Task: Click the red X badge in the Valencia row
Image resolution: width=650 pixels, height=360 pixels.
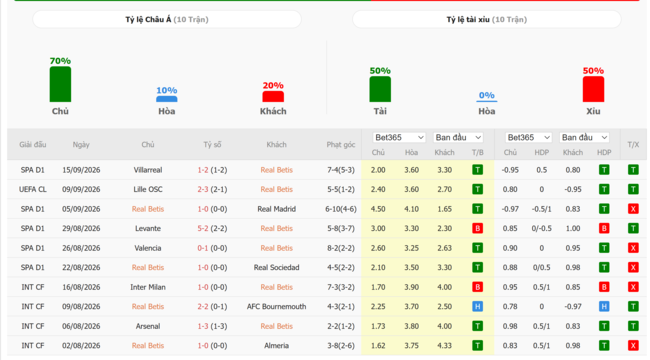Action: pyautogui.click(x=633, y=248)
